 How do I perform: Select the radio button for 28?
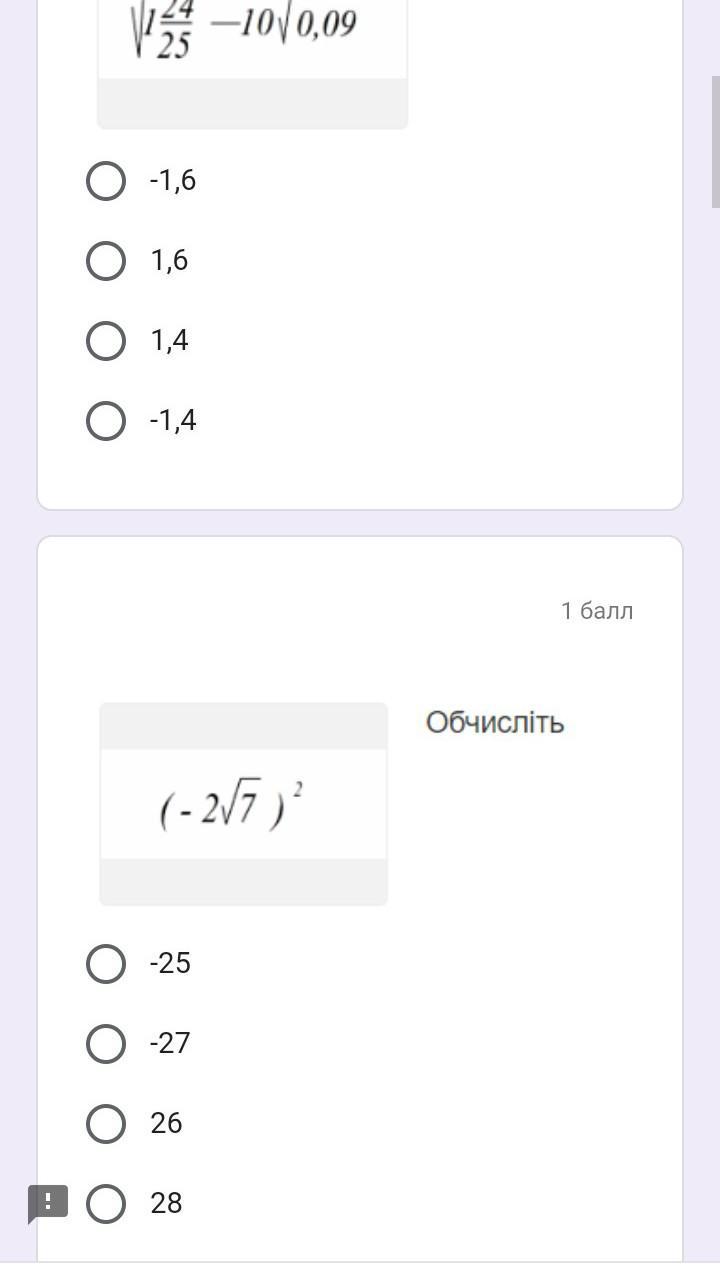[106, 1204]
